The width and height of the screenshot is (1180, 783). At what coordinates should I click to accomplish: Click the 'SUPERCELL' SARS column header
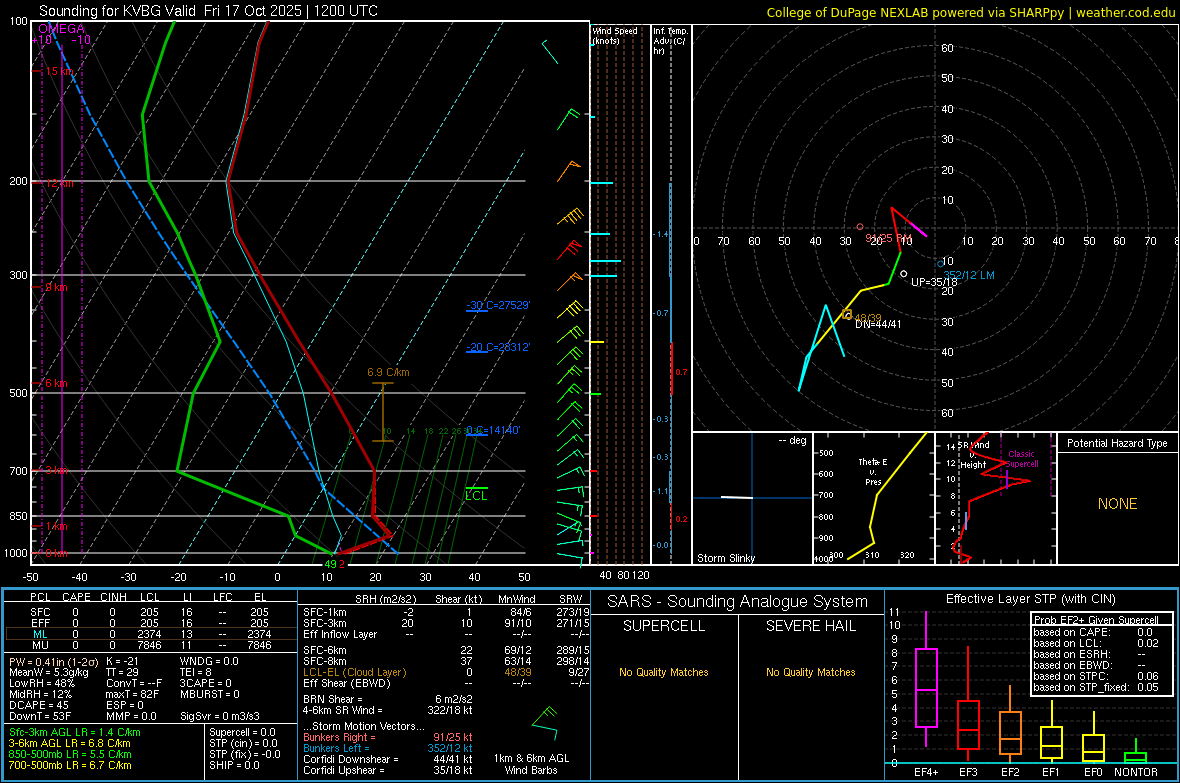click(664, 626)
